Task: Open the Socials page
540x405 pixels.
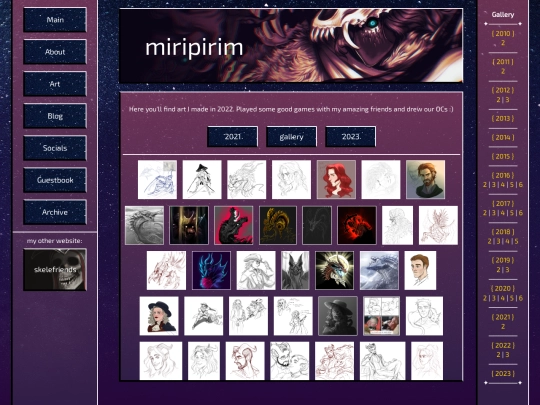Action: (55, 148)
